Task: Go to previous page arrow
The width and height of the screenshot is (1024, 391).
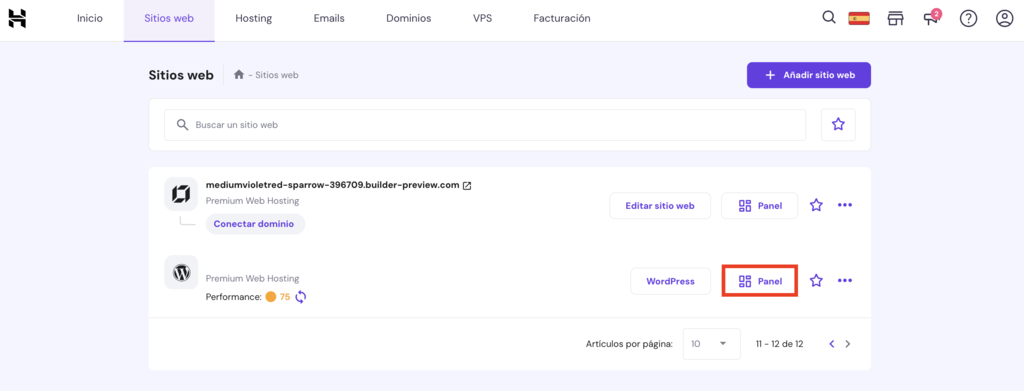Action: 831,344
